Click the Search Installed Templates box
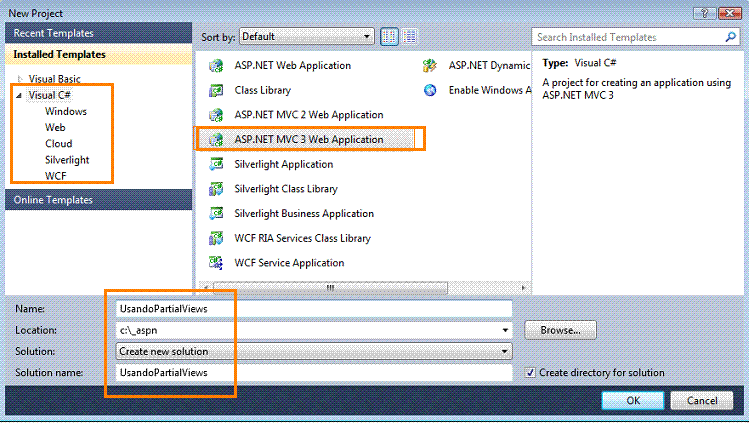The height and width of the screenshot is (423, 749). (x=635, y=37)
